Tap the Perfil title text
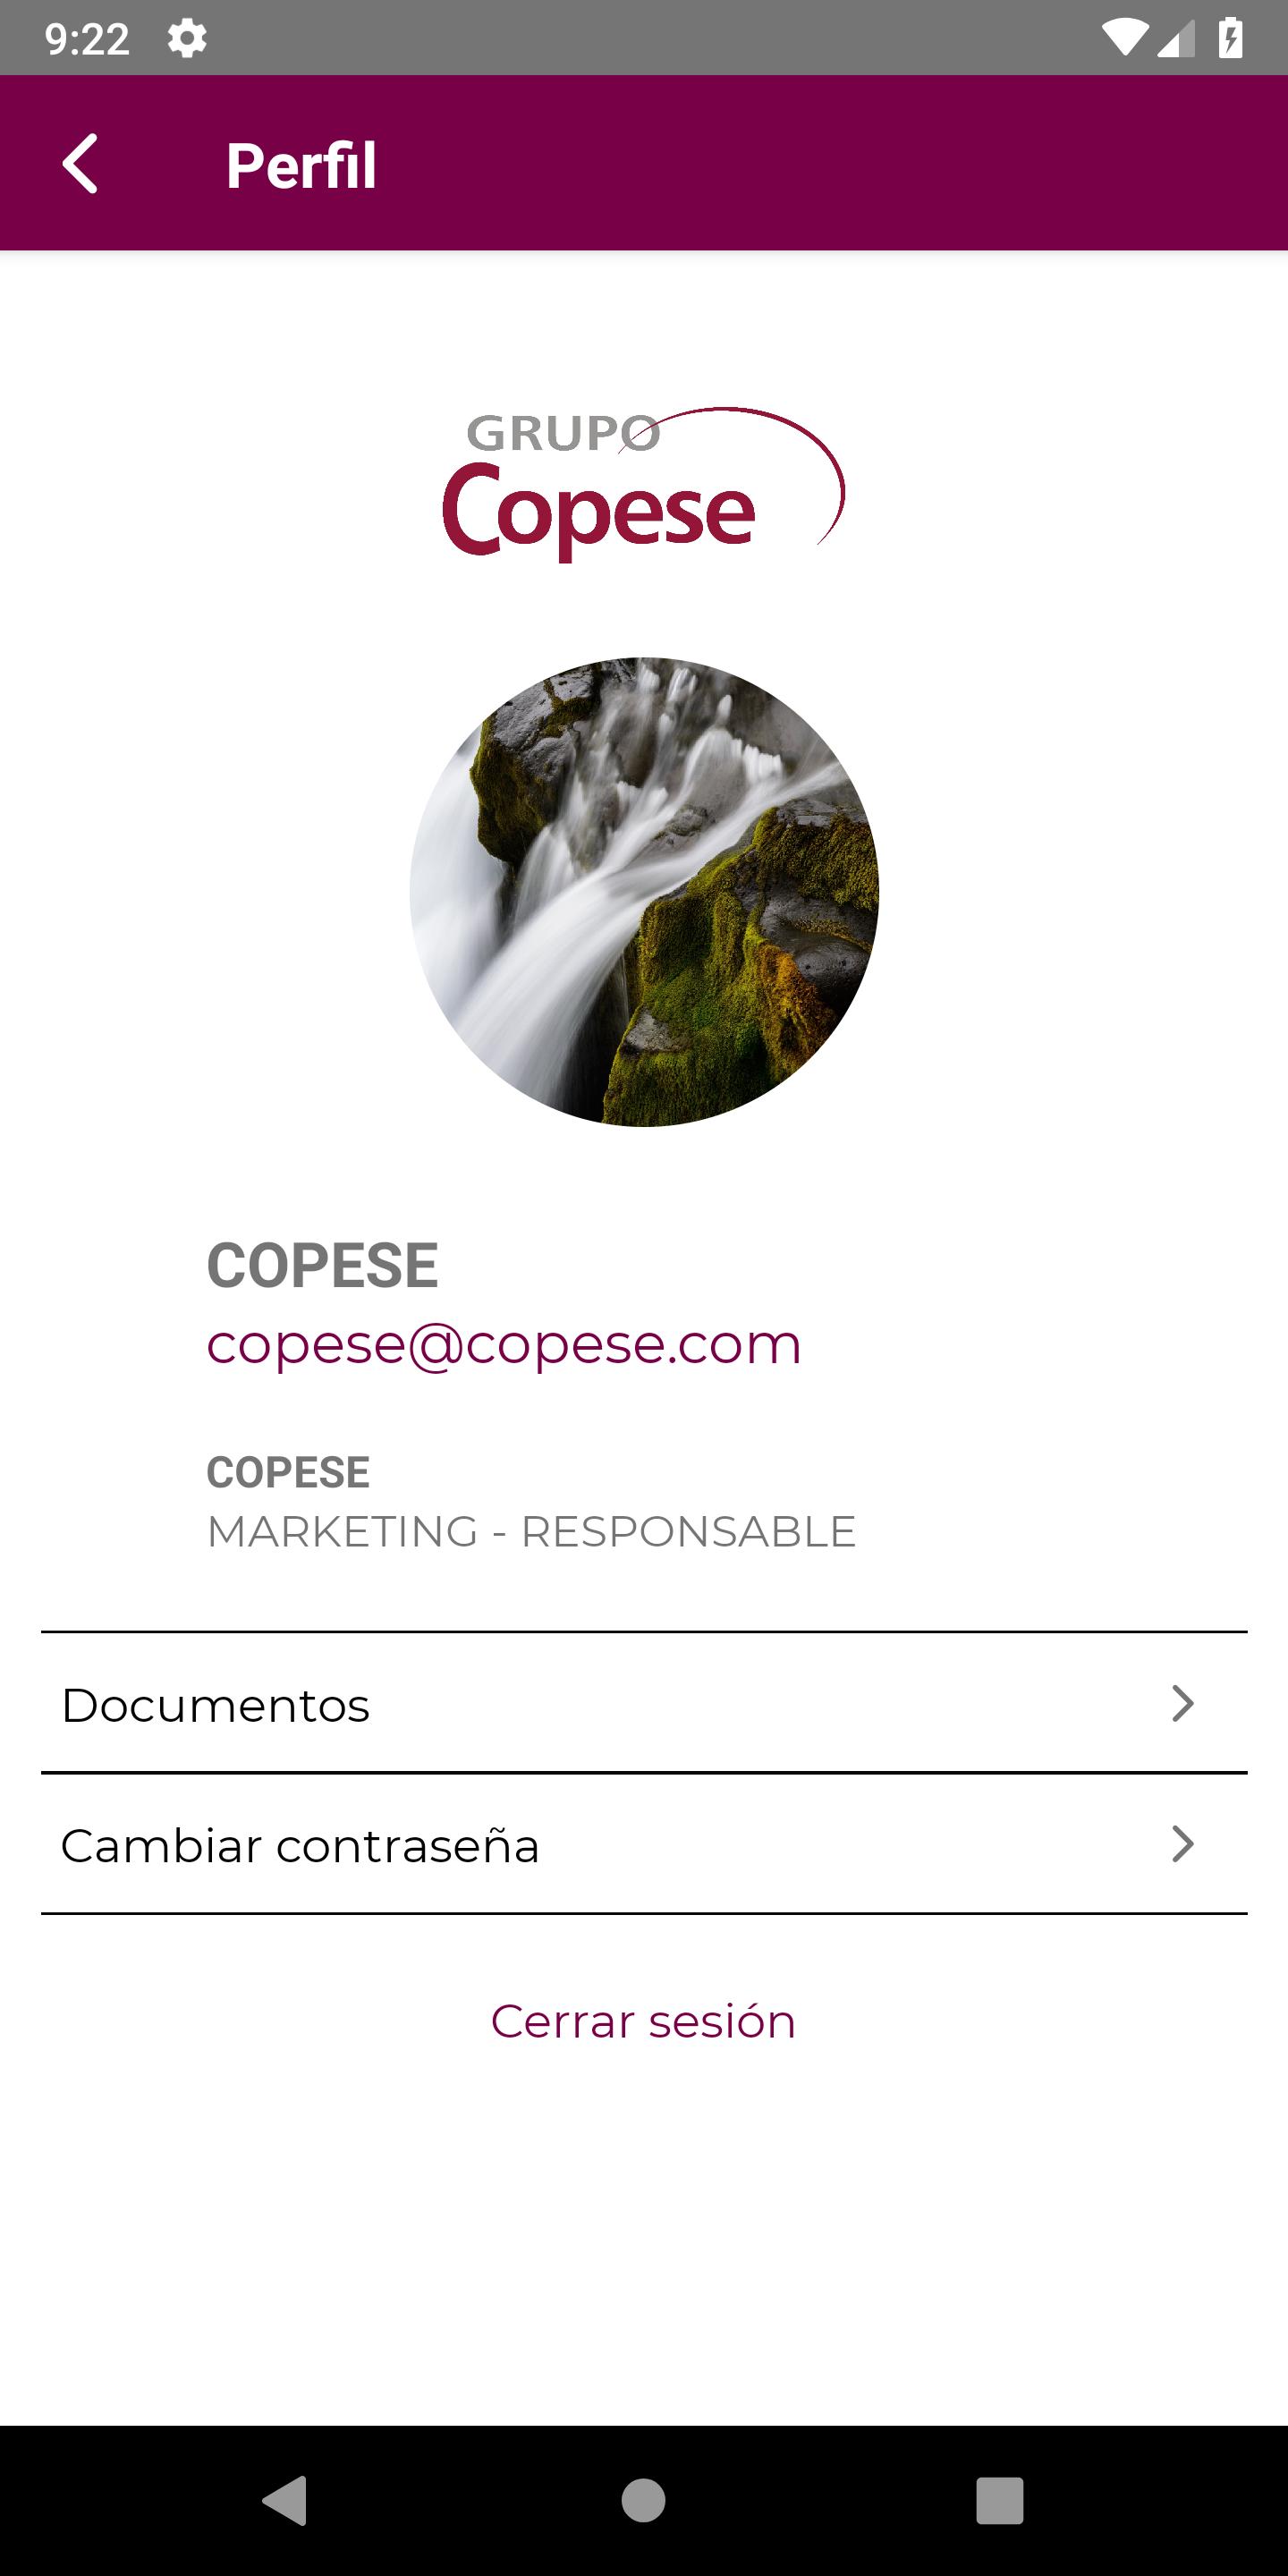1288x2576 pixels. pyautogui.click(x=301, y=165)
